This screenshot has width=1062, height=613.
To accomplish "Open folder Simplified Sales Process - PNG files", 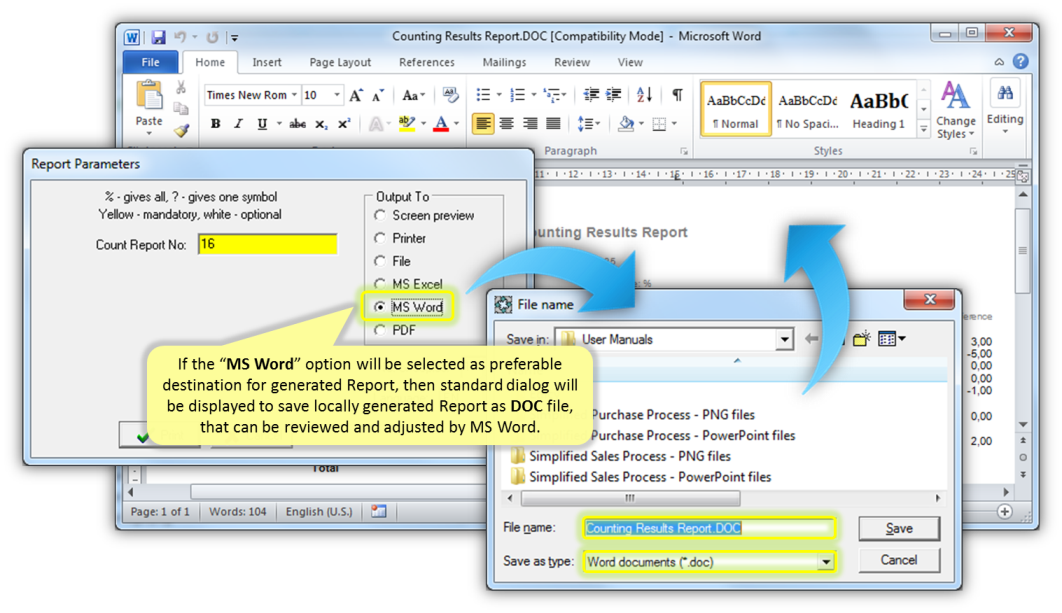I will point(621,457).
